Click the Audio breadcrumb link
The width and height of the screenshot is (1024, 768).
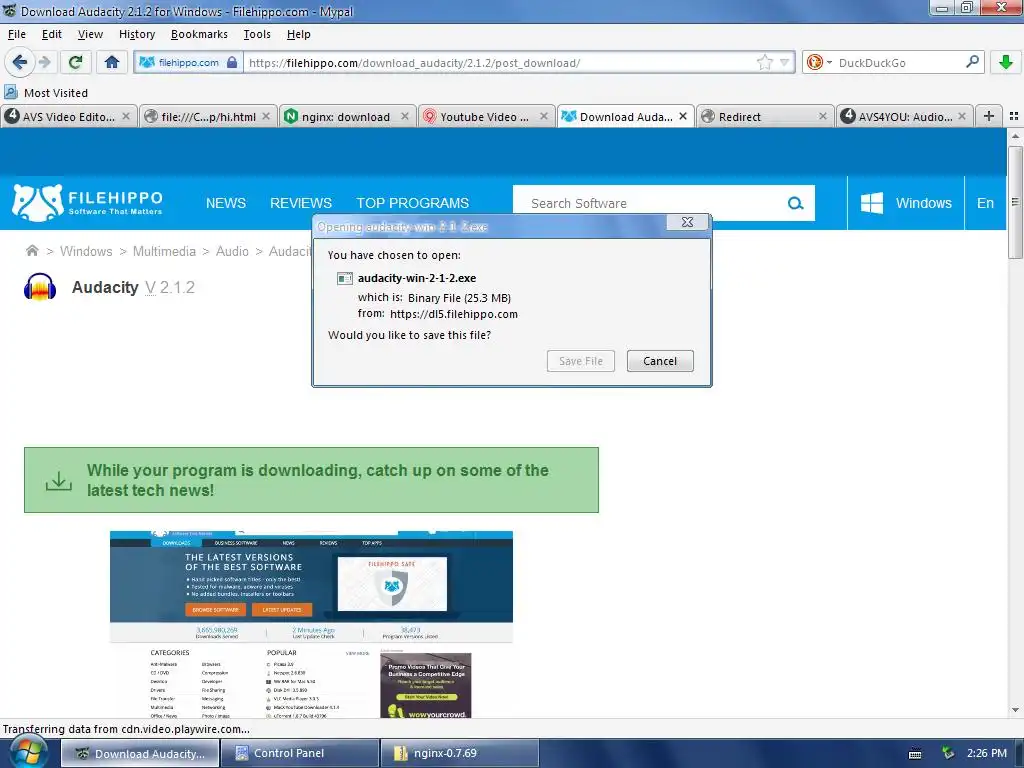click(232, 251)
